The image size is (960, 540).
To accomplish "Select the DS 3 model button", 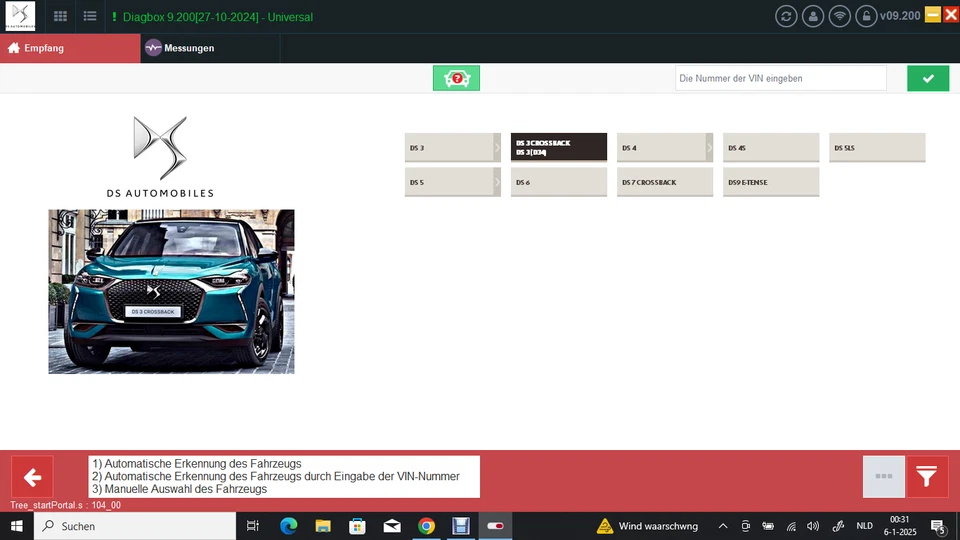I will 449,148.
